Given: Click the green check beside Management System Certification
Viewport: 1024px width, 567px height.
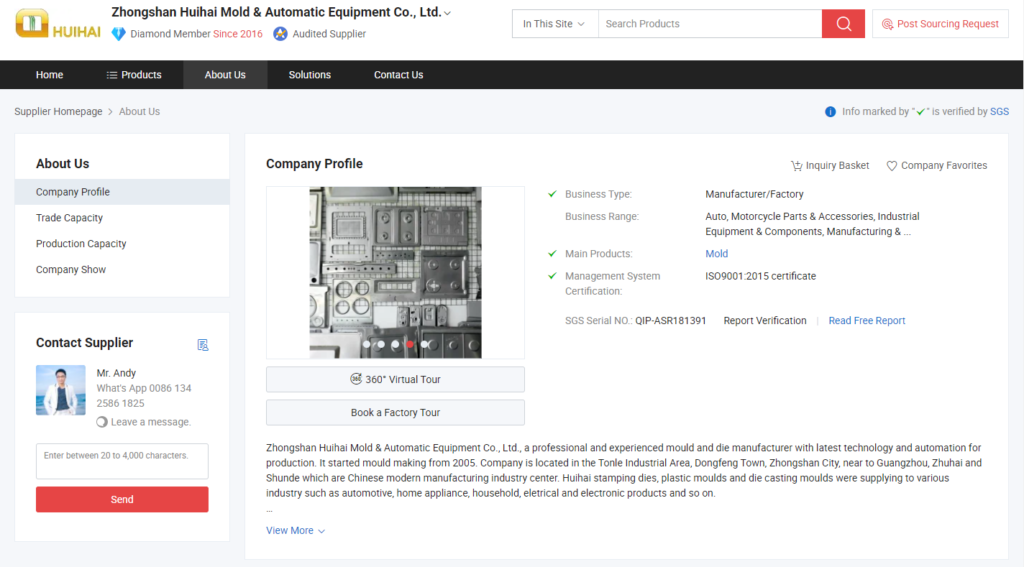Looking at the screenshot, I should pyautogui.click(x=552, y=276).
